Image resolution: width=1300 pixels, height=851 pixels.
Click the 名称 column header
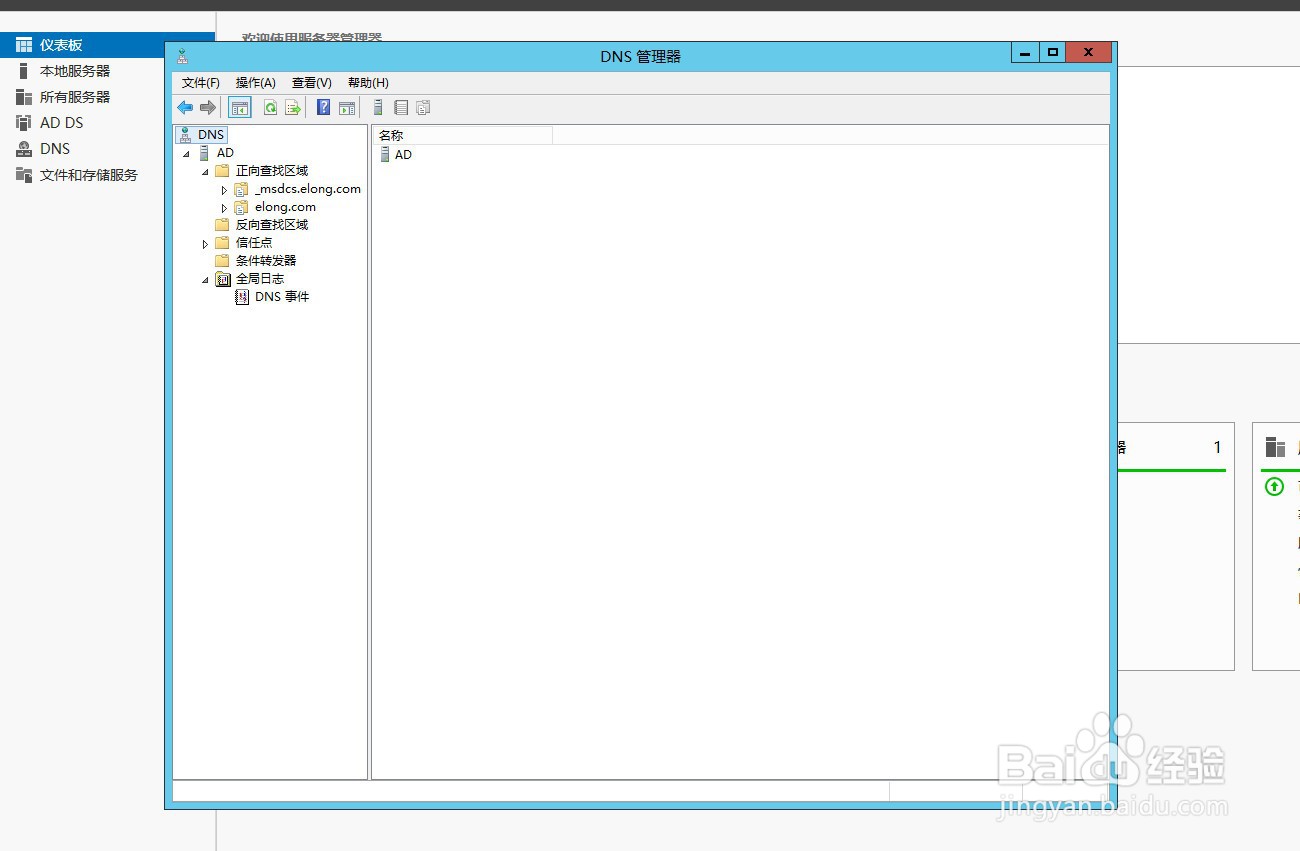point(463,135)
